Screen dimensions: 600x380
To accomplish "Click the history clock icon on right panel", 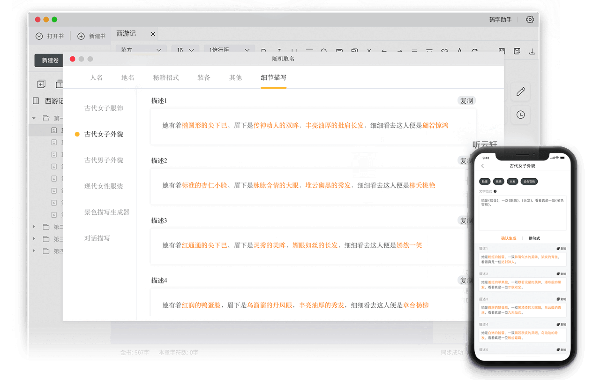I will click(x=520, y=115).
